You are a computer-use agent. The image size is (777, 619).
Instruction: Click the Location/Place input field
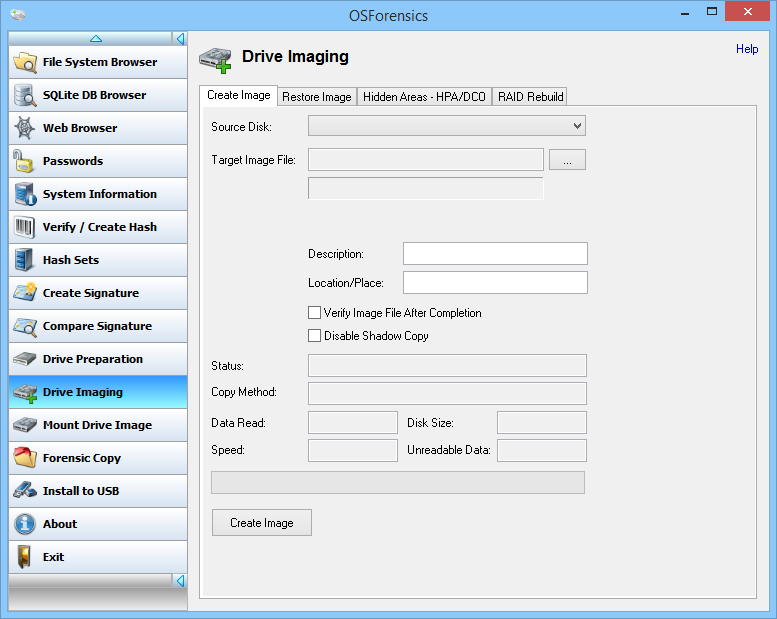[x=495, y=282]
